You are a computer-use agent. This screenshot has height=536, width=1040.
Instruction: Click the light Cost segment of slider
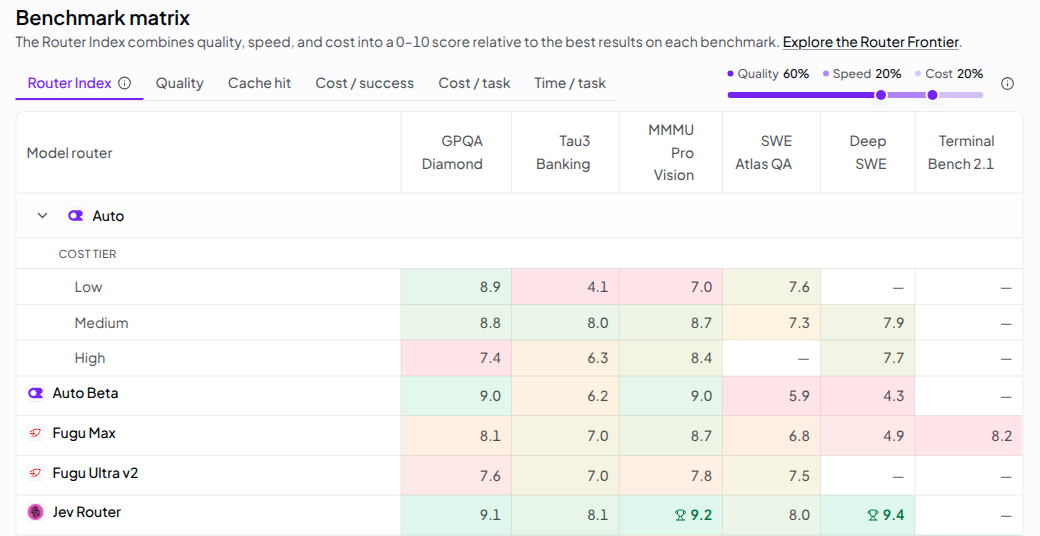[x=960, y=95]
